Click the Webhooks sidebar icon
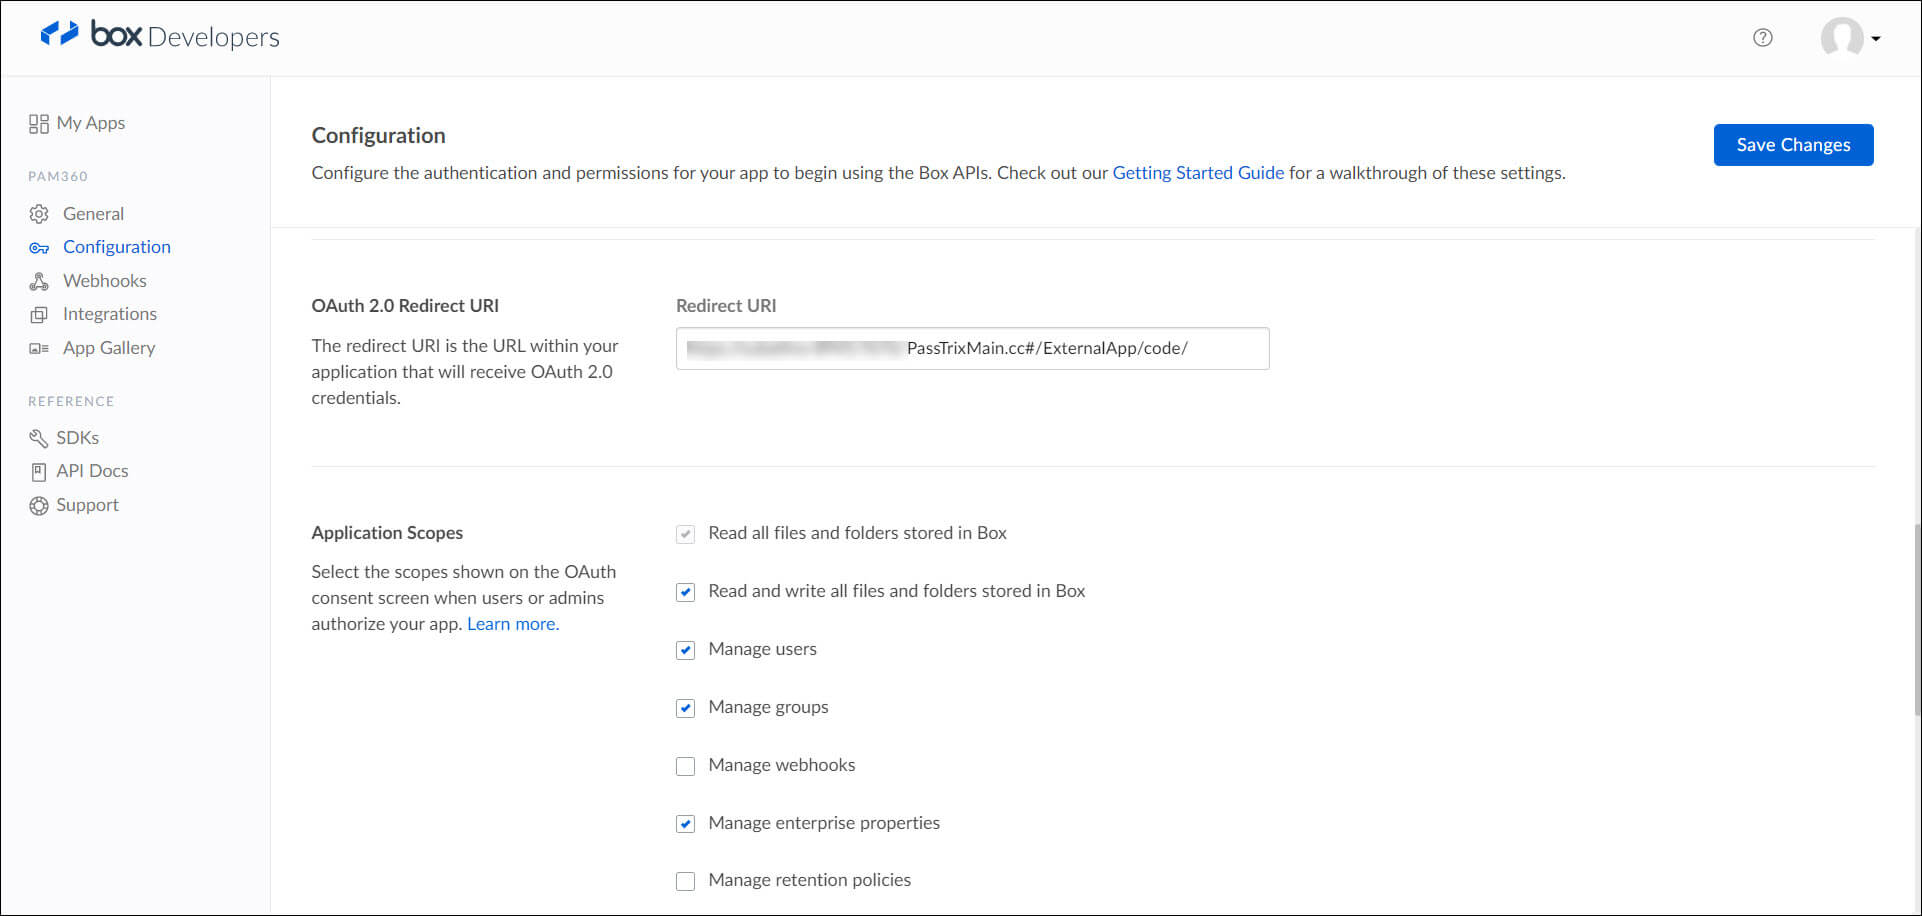The width and height of the screenshot is (1922, 916). click(x=39, y=281)
